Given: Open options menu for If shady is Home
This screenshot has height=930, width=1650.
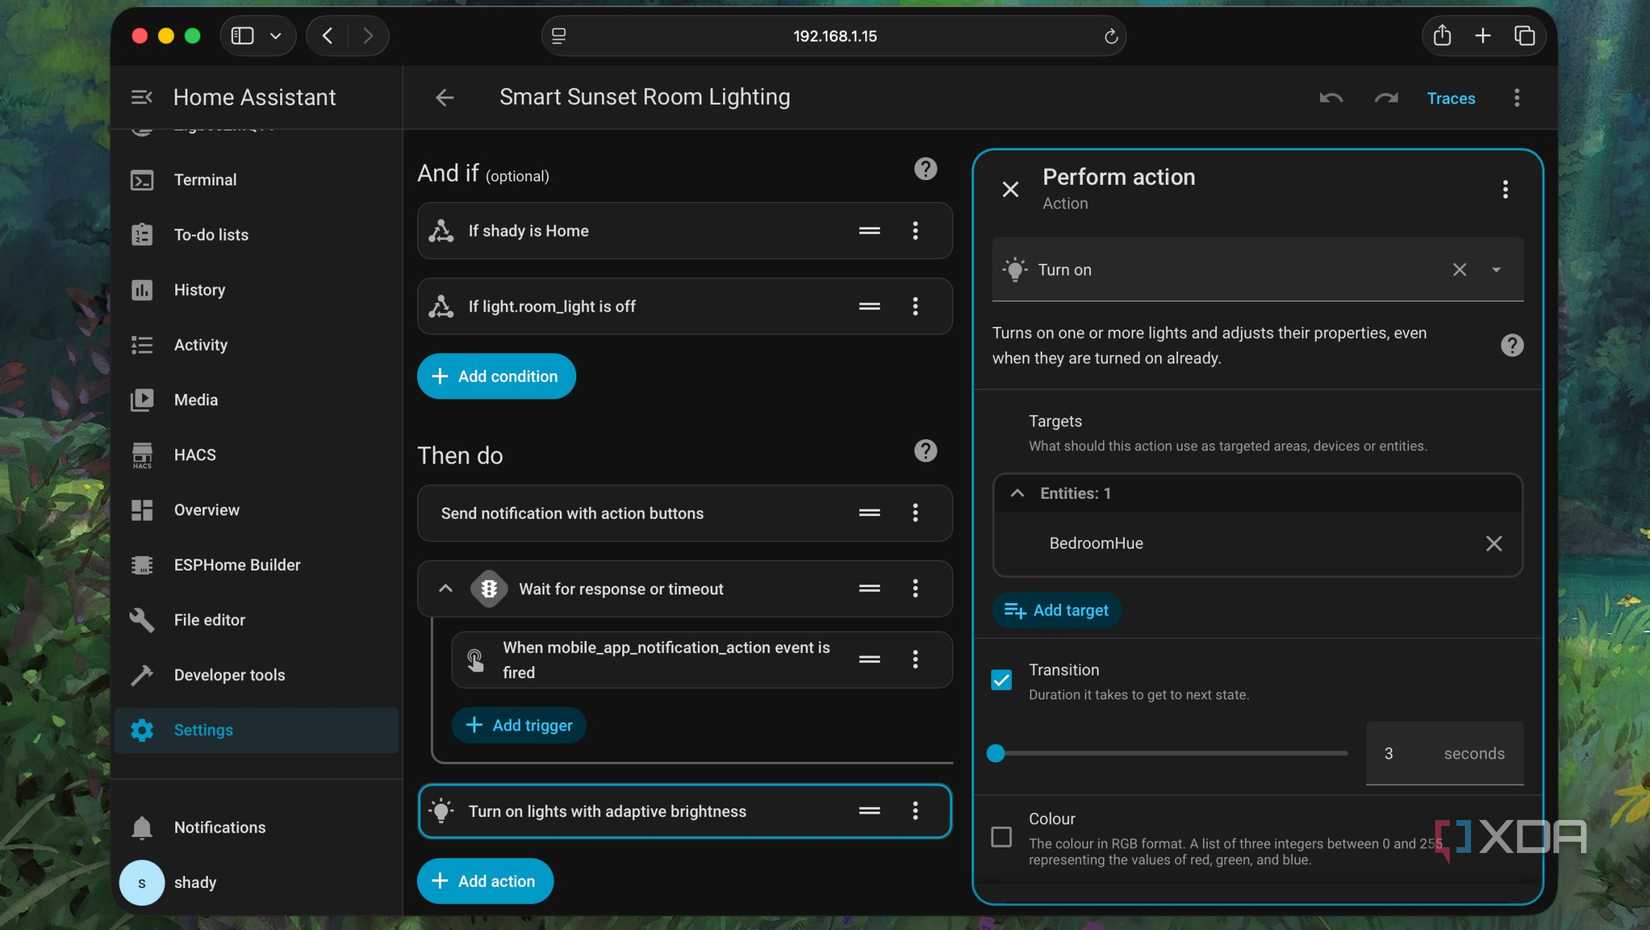Looking at the screenshot, I should (x=915, y=231).
